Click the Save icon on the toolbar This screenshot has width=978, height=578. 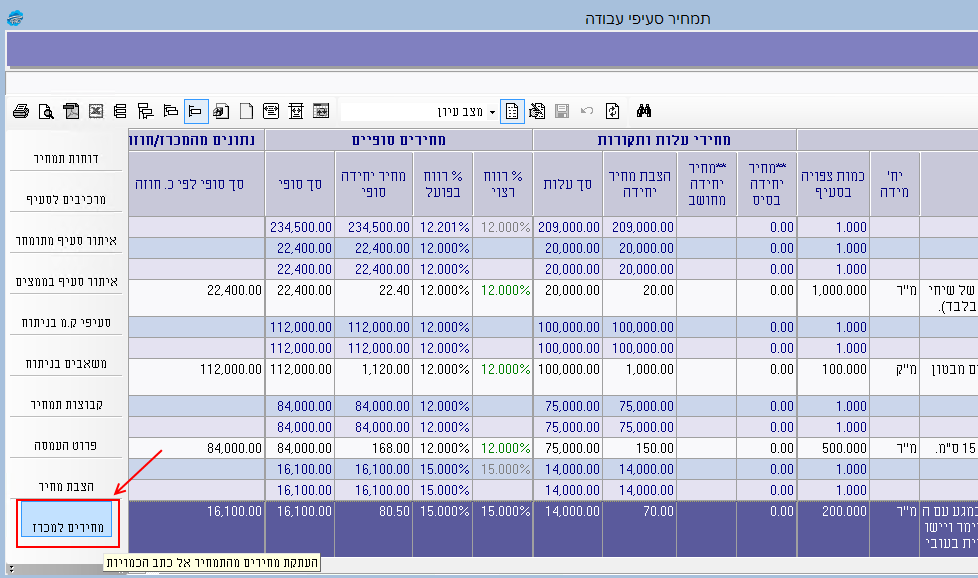tap(562, 111)
